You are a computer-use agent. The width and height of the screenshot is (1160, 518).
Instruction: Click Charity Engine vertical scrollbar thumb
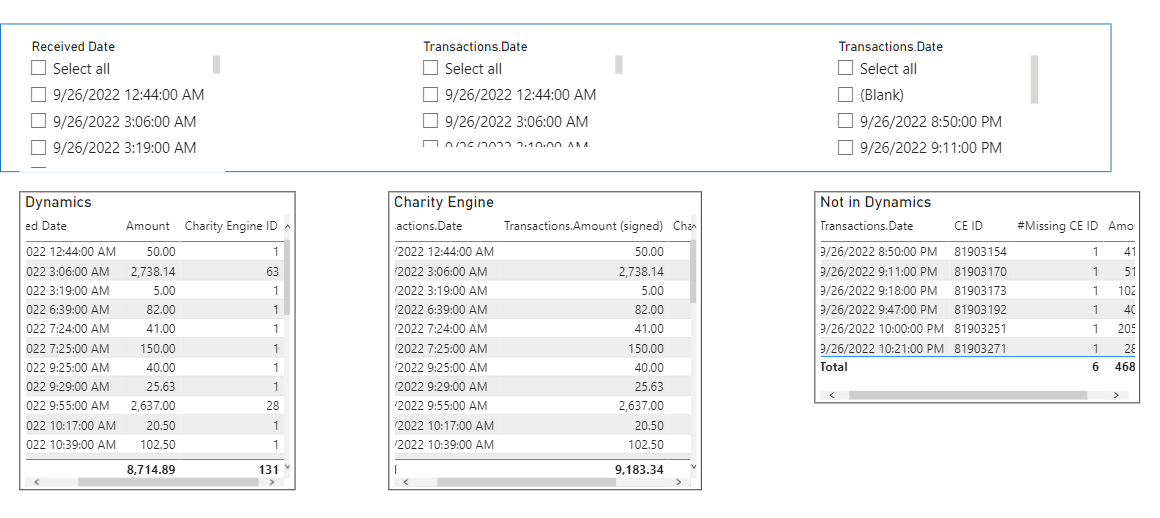click(693, 272)
